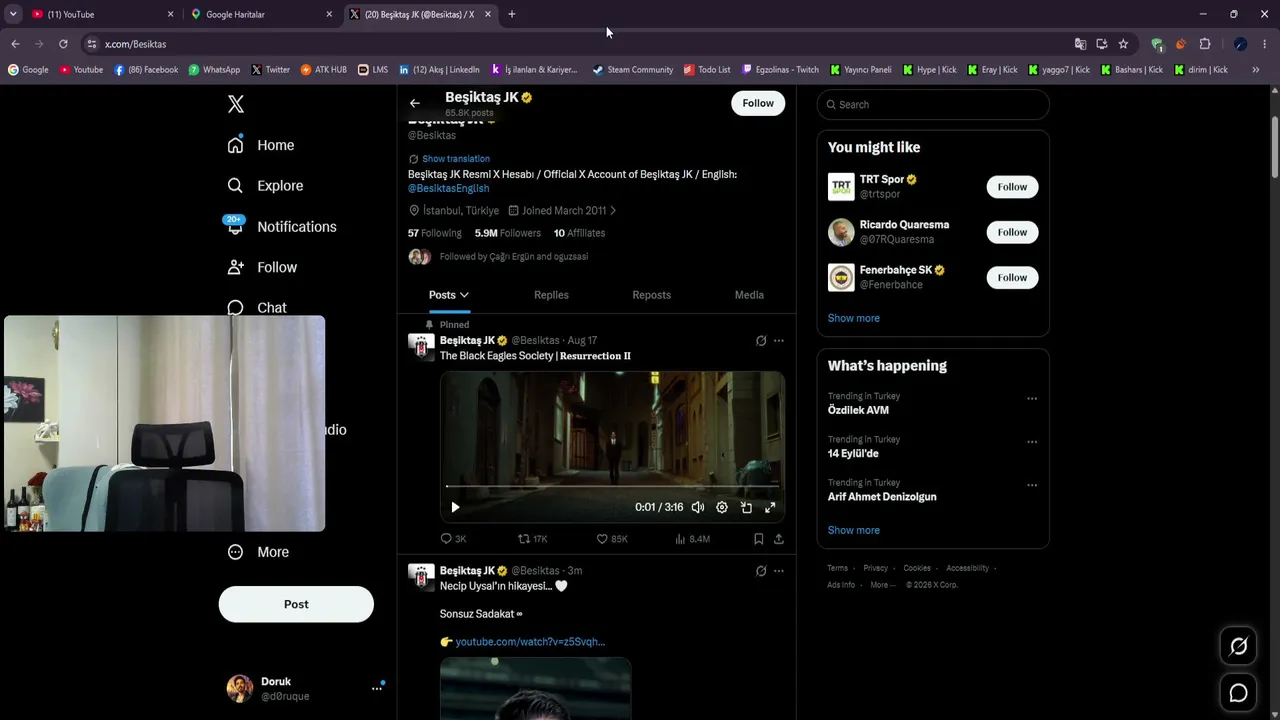Follow Ricardo Quaresma from suggestions
The width and height of the screenshot is (1280, 720).
click(x=1012, y=232)
